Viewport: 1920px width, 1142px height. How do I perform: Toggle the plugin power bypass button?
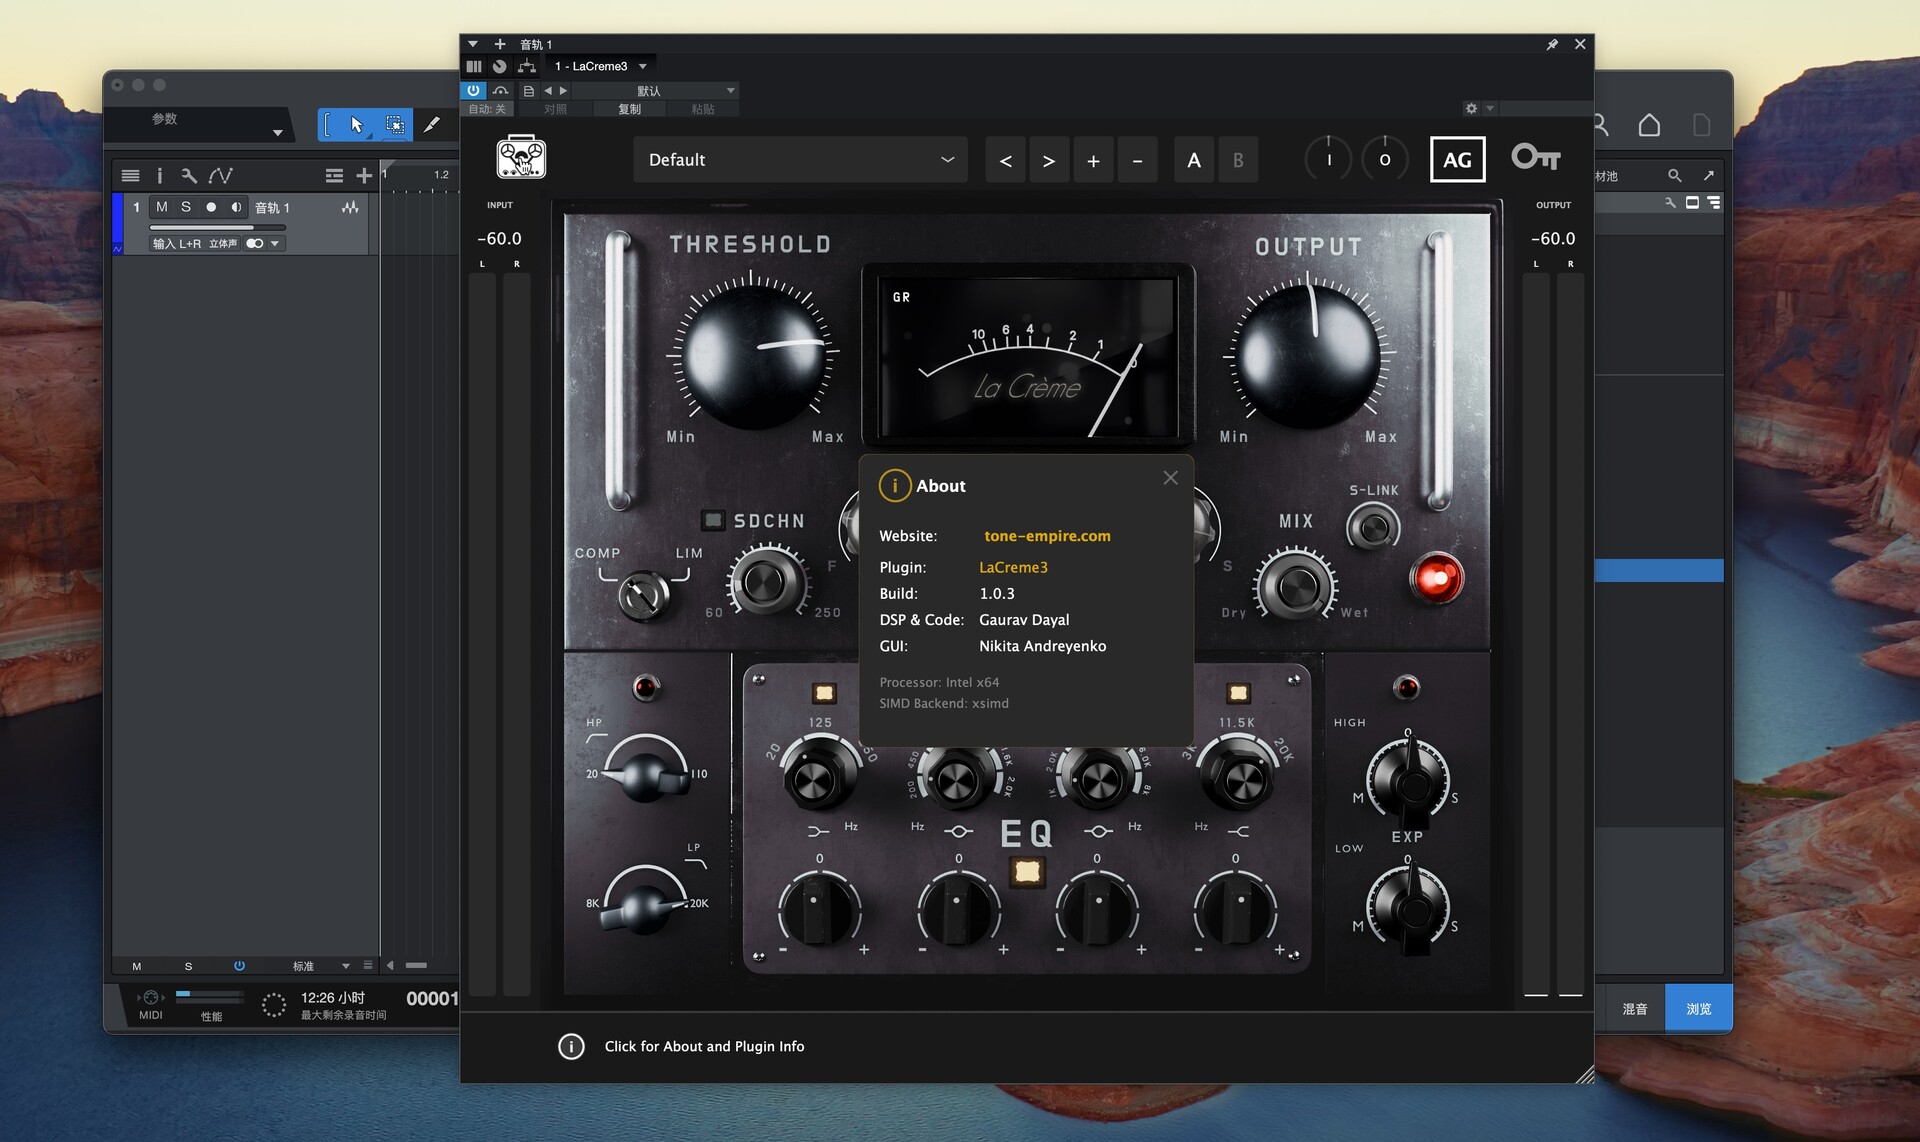(473, 90)
